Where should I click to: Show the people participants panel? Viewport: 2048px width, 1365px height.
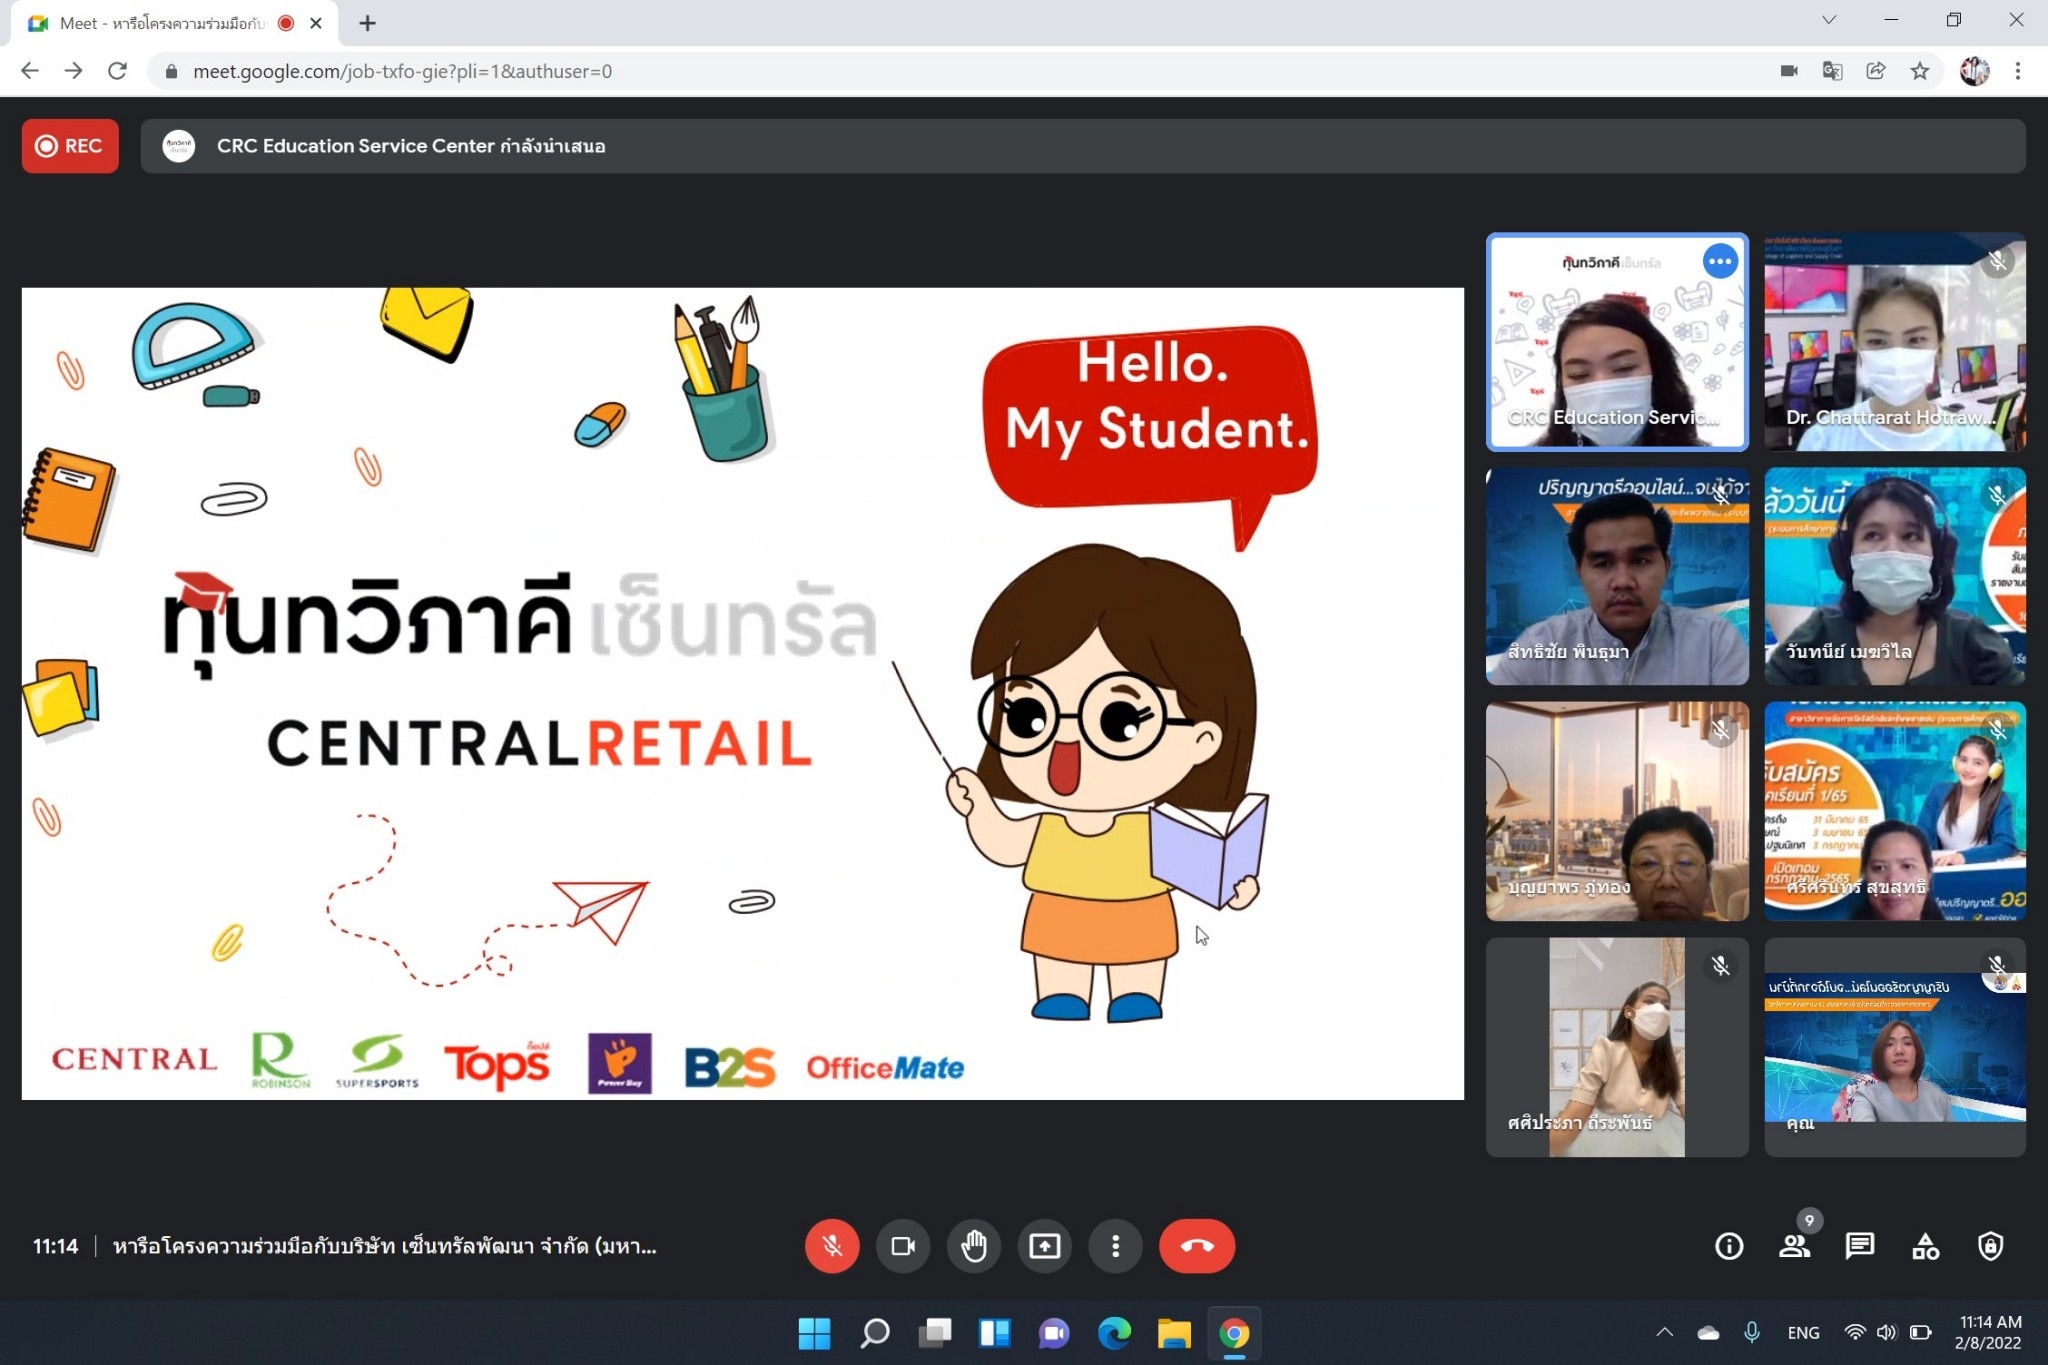click(x=1794, y=1246)
